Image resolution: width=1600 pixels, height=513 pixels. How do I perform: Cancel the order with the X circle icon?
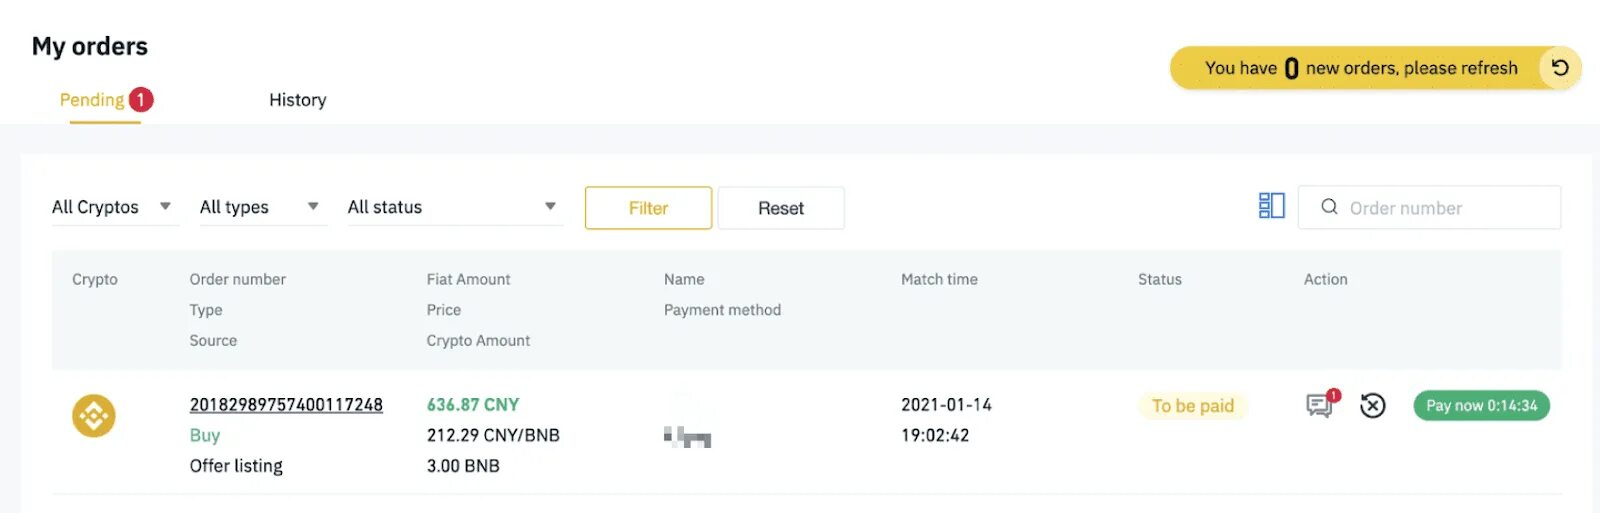pos(1373,405)
